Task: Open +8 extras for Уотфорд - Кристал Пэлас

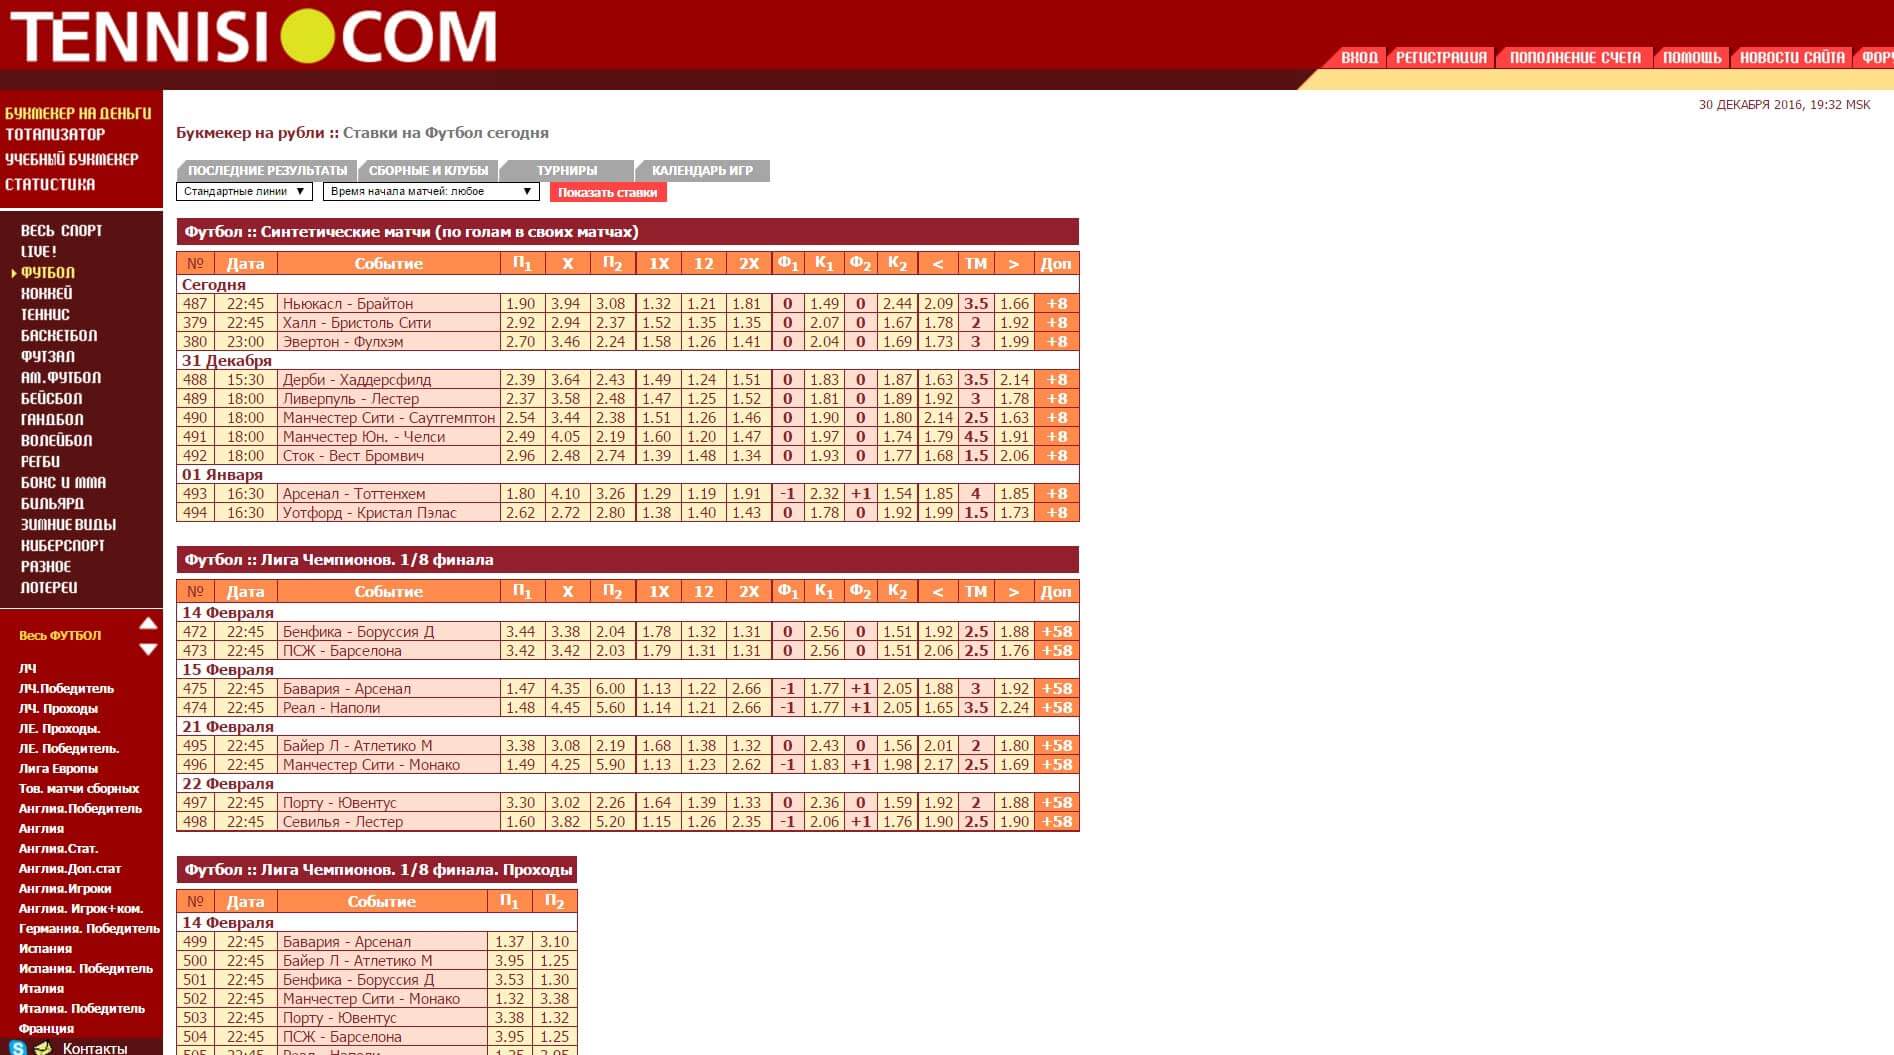Action: point(1057,512)
